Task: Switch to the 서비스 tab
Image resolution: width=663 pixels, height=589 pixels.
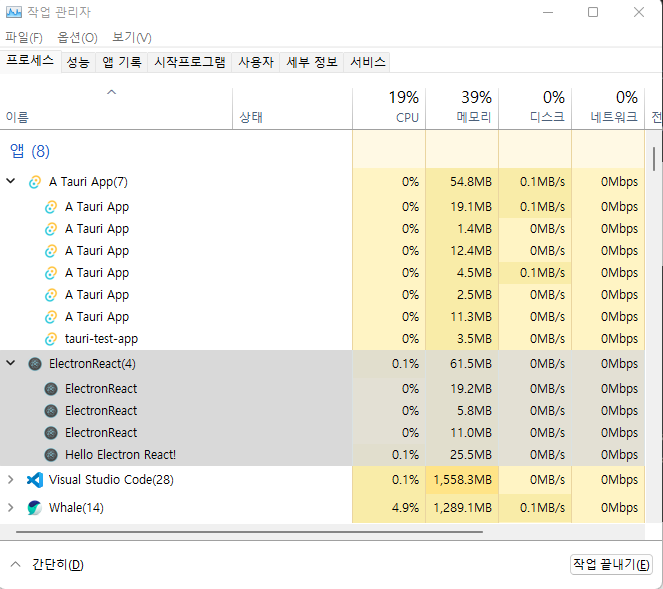Action: (x=367, y=62)
